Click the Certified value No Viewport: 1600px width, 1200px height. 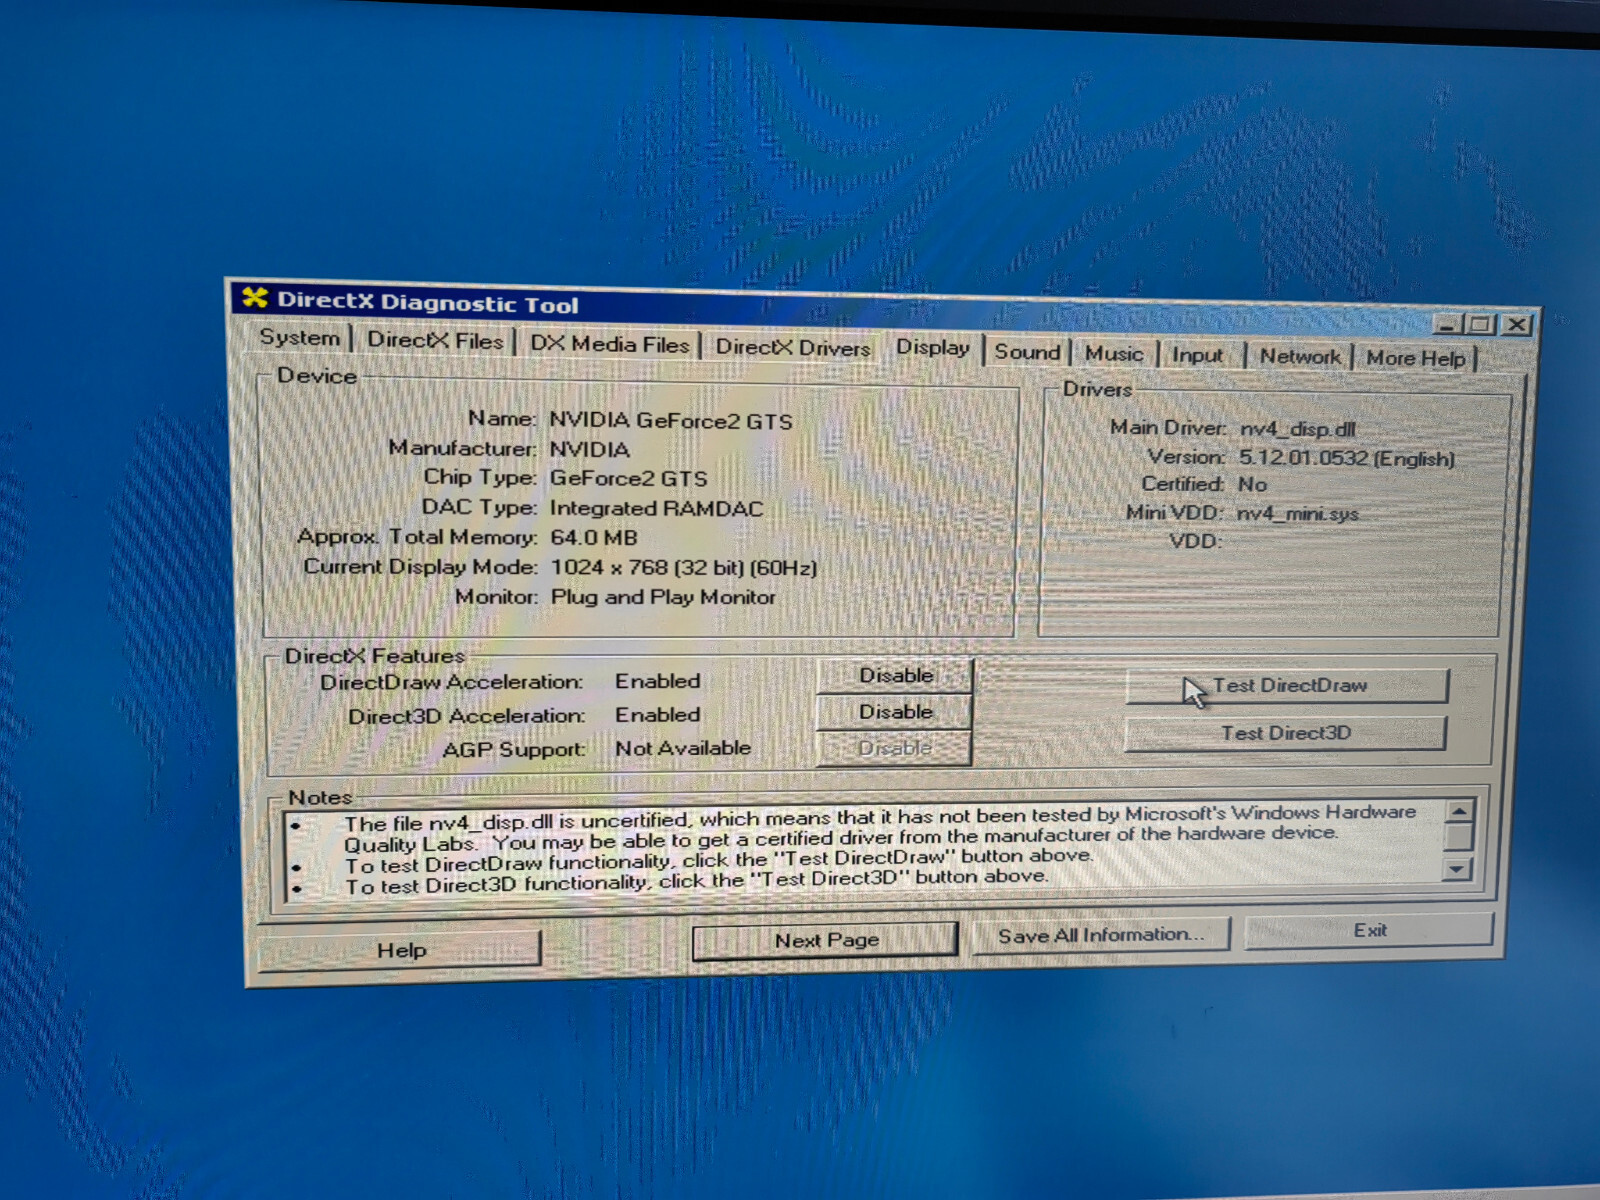click(x=1253, y=484)
